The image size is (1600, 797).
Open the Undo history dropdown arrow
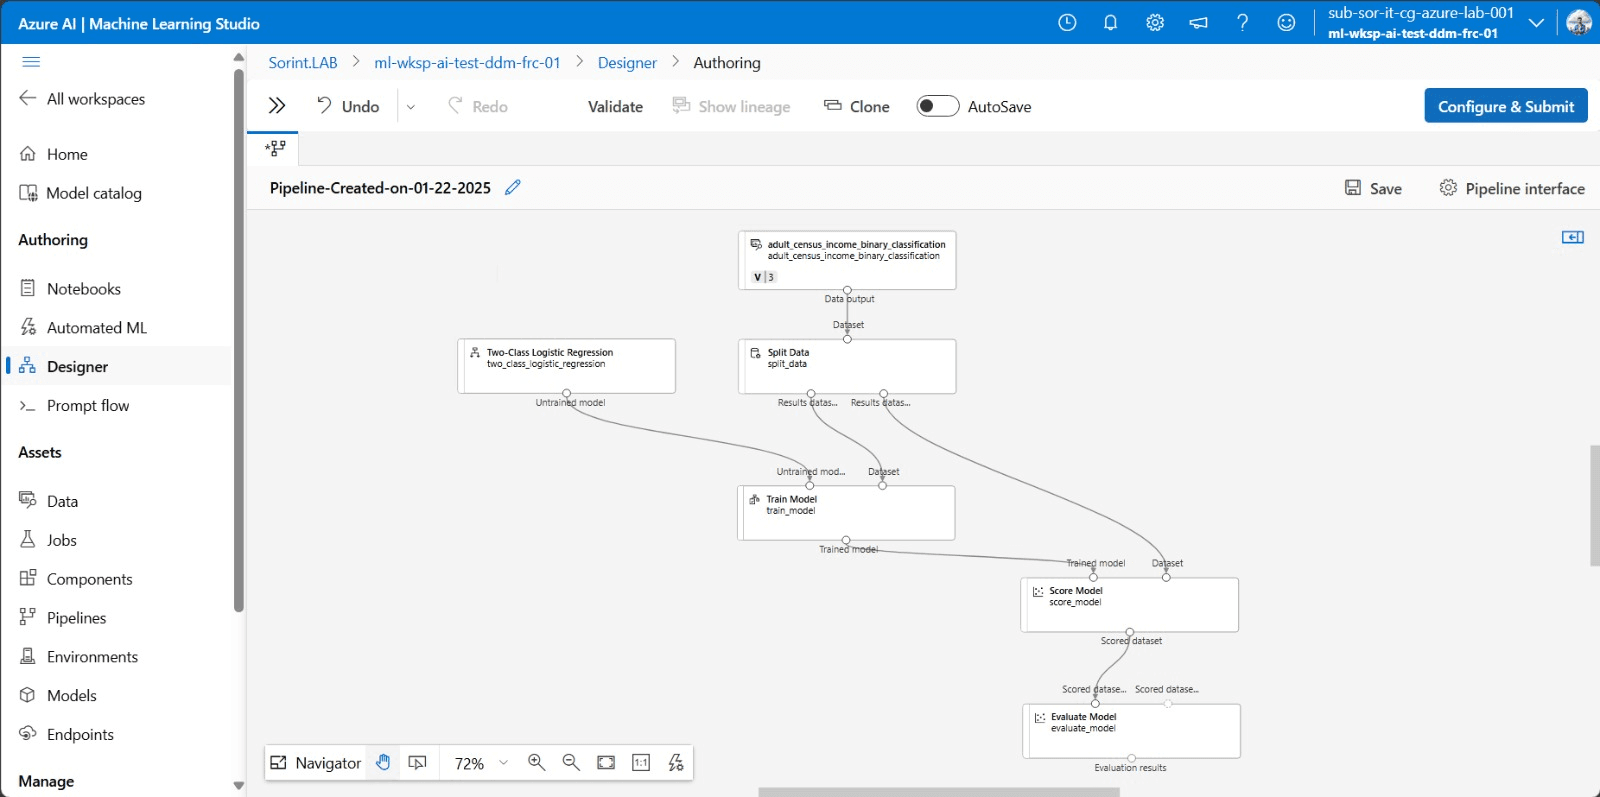pyautogui.click(x=411, y=107)
